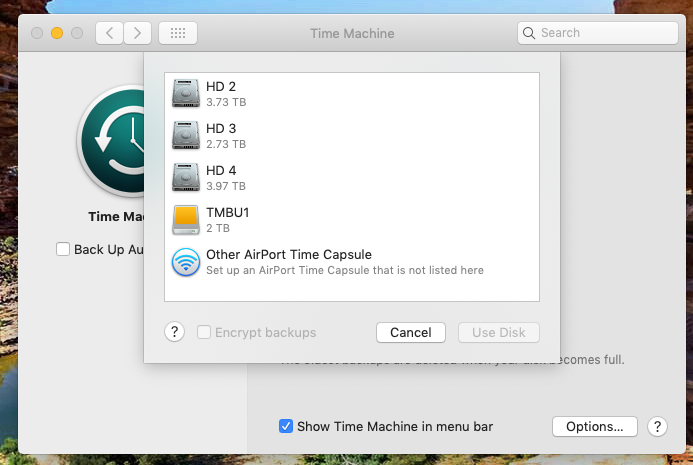
Task: Select the HD 4 disk icon
Action: point(186,177)
